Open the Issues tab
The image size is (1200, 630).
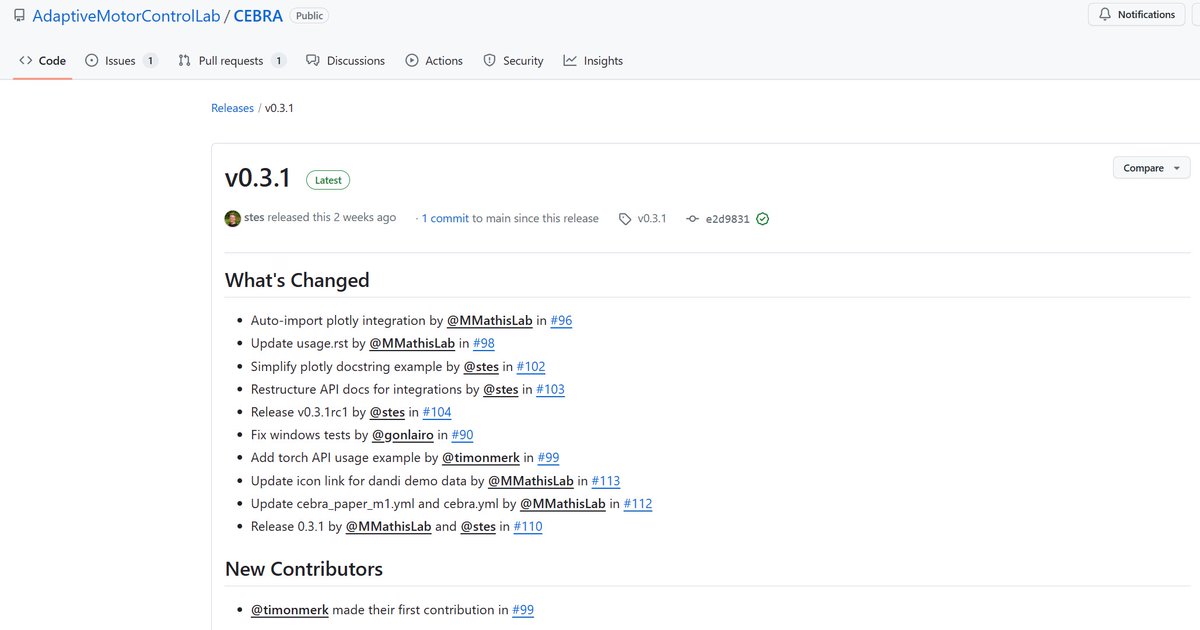point(121,61)
